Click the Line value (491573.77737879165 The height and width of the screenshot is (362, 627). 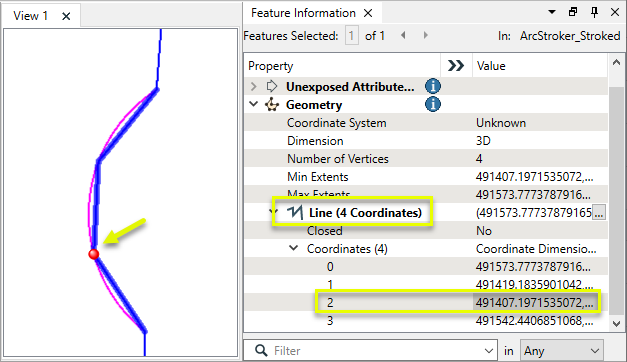(533, 212)
